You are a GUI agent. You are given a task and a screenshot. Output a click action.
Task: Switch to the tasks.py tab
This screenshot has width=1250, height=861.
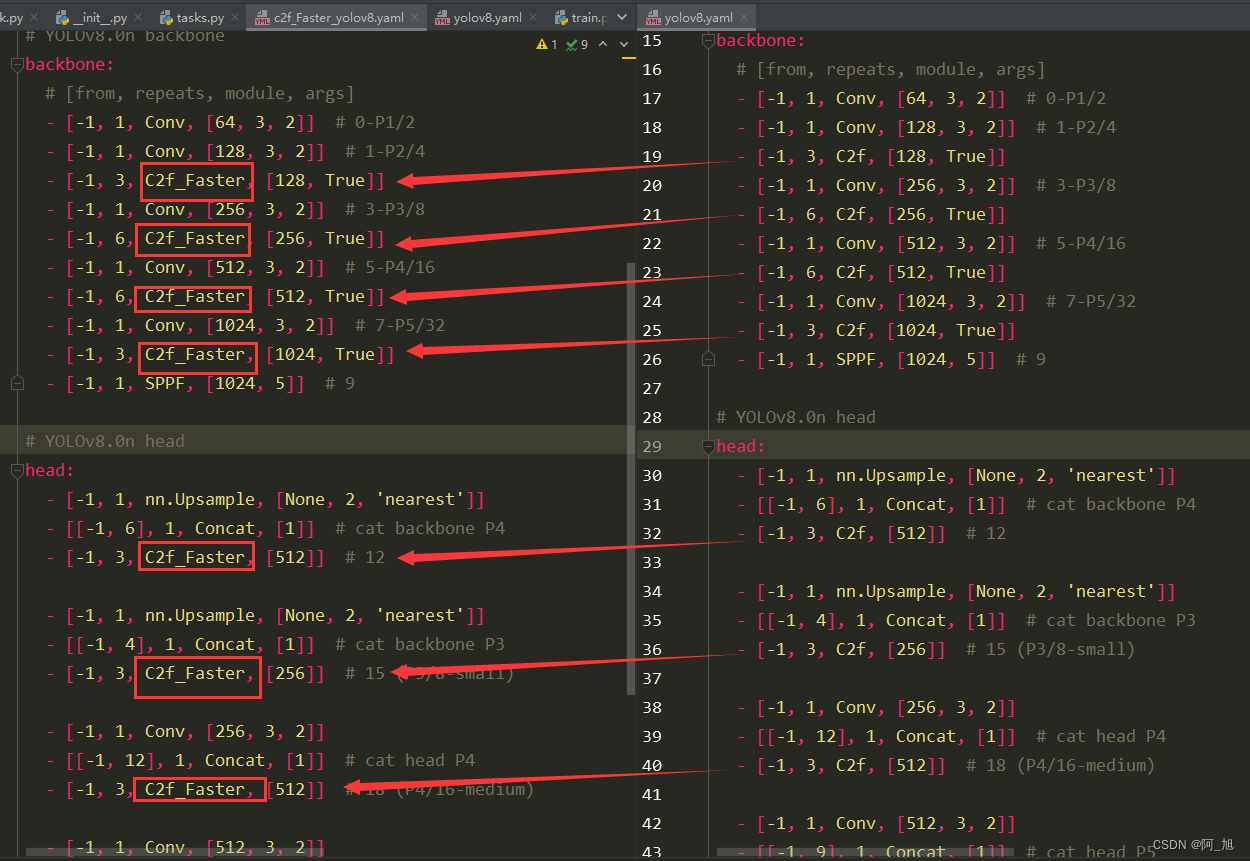(x=200, y=18)
